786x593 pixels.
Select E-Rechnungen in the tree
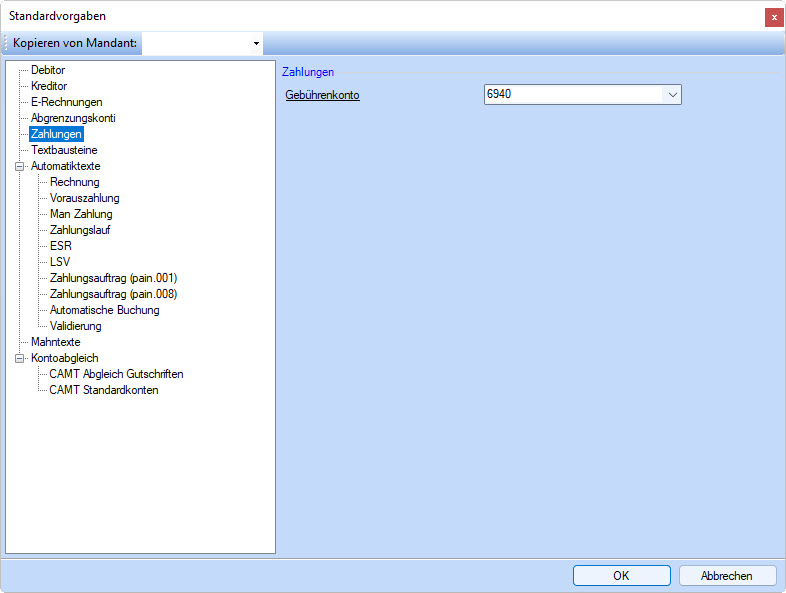click(x=66, y=102)
